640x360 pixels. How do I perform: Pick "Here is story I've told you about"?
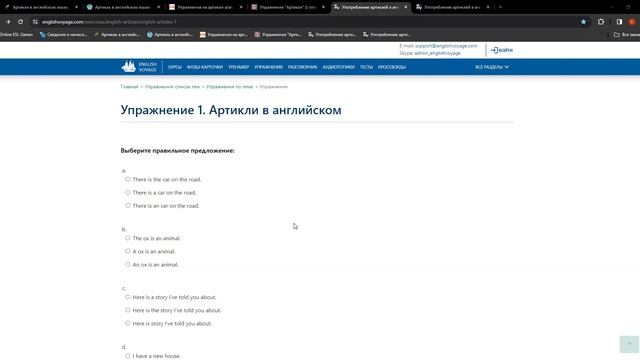point(128,323)
